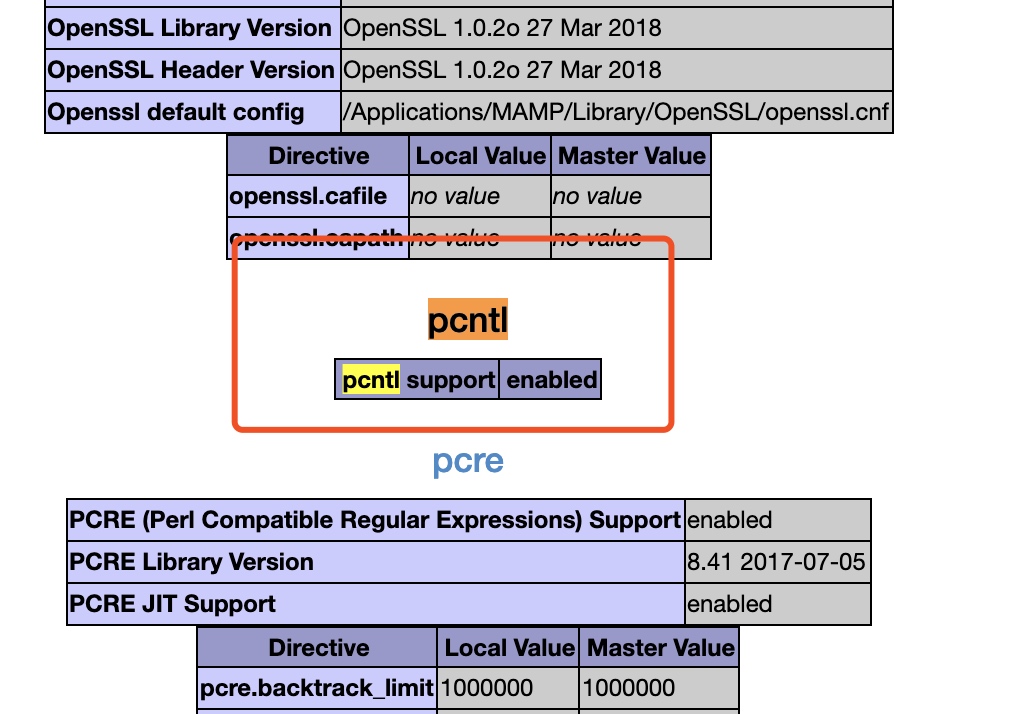The height and width of the screenshot is (714, 1012).
Task: Click the openssl.cnf config path value
Action: [616, 112]
